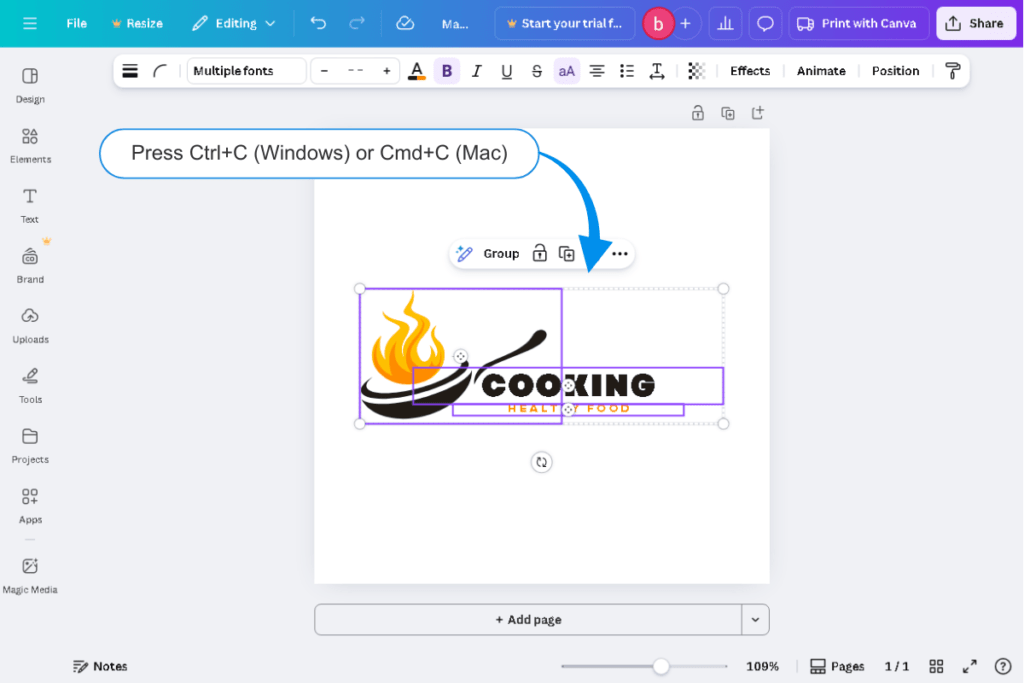Open the Add page dropdown arrow
The height and width of the screenshot is (683, 1024).
[x=756, y=620]
